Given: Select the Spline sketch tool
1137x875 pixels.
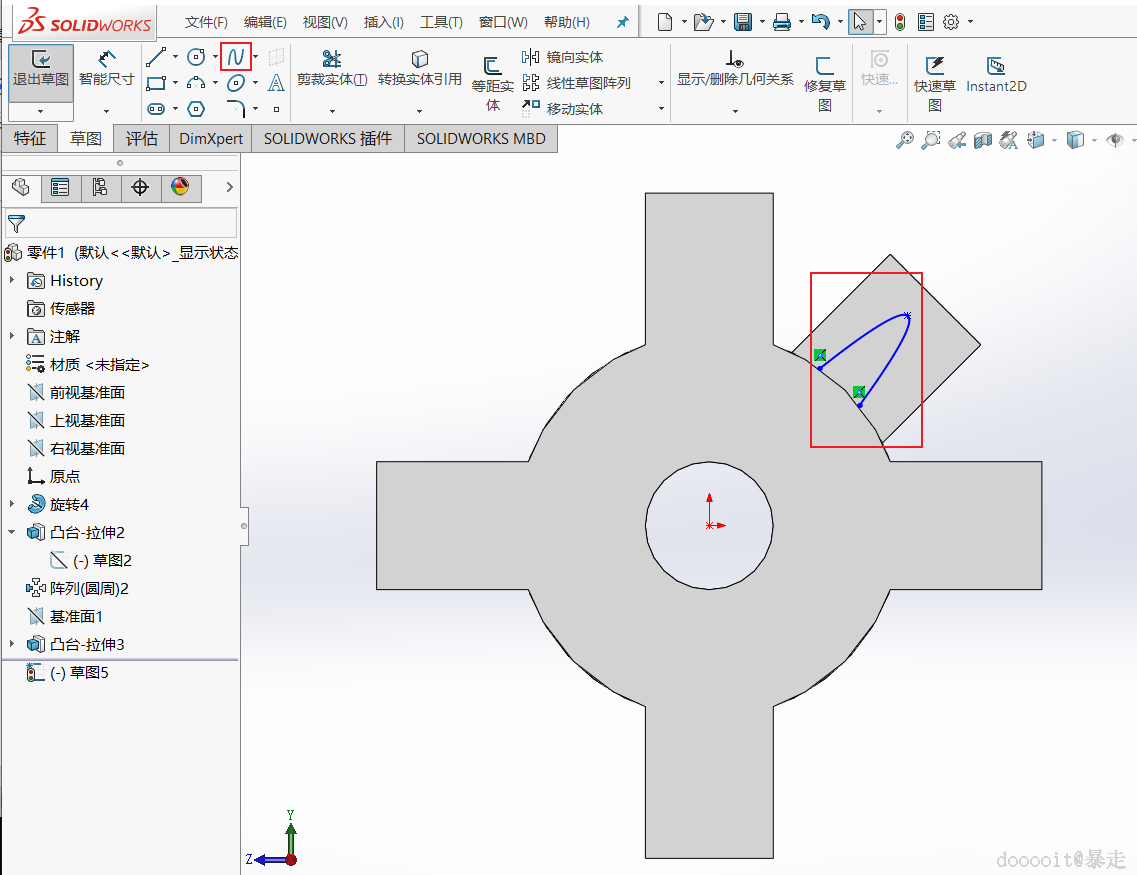Looking at the screenshot, I should coord(235,57).
